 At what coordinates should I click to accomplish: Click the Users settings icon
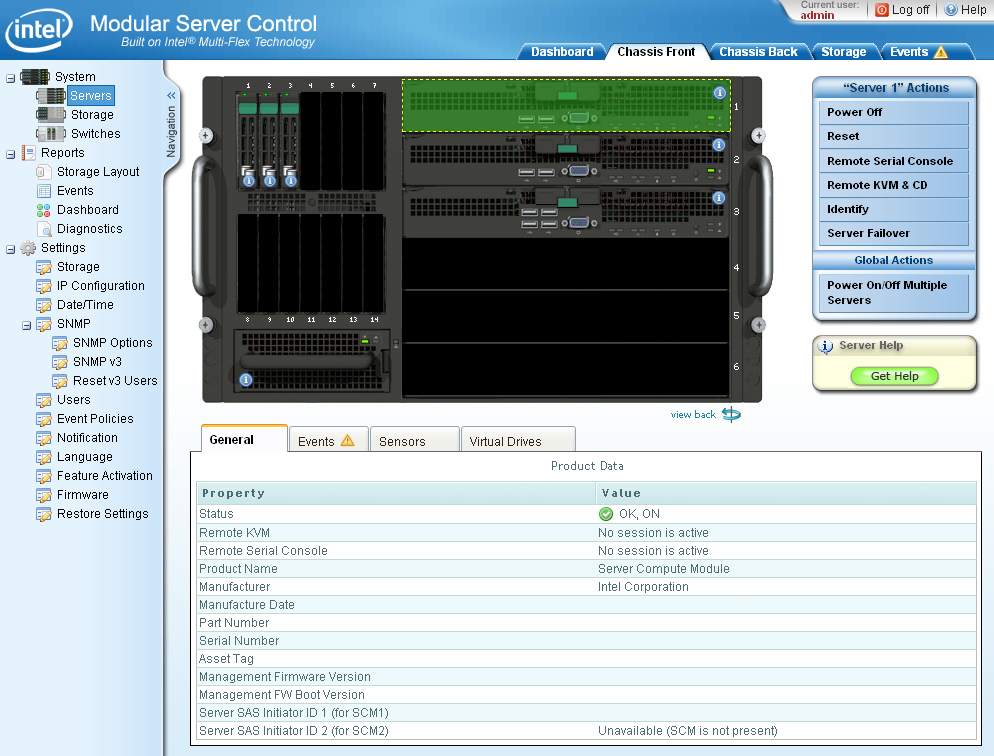[44, 400]
